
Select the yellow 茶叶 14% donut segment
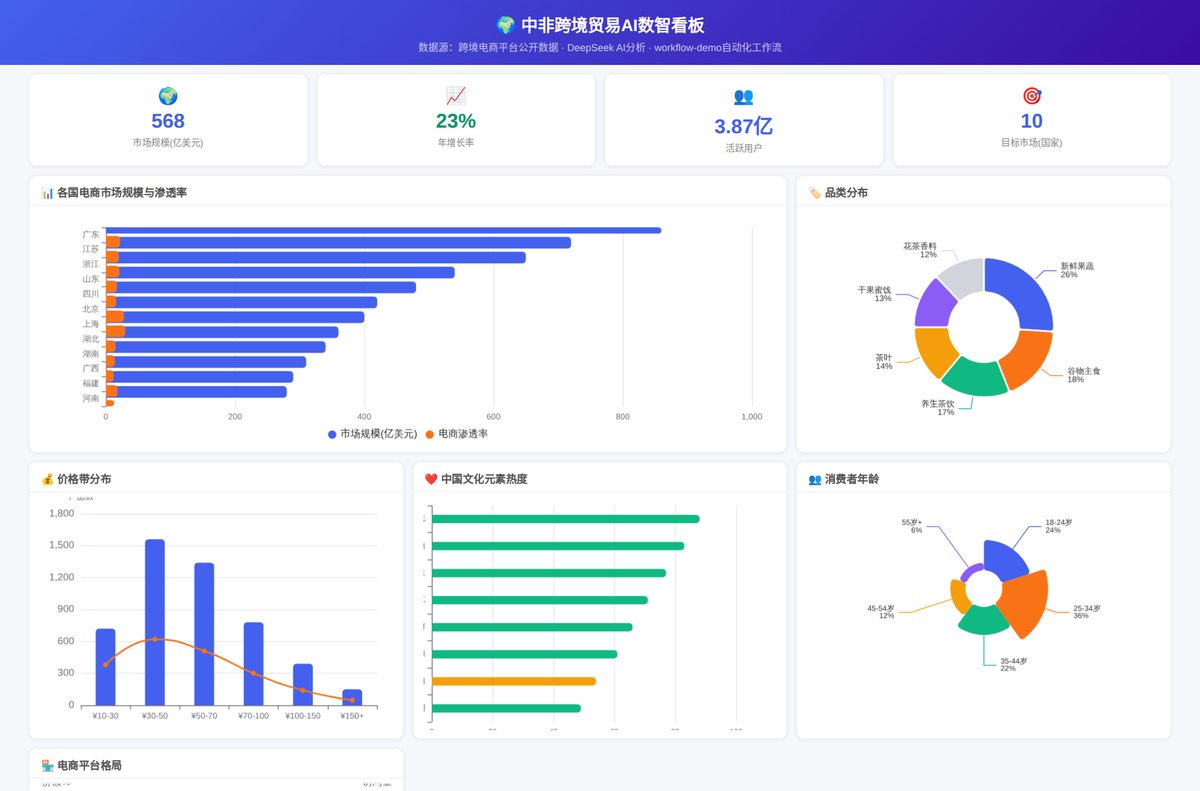tap(934, 352)
